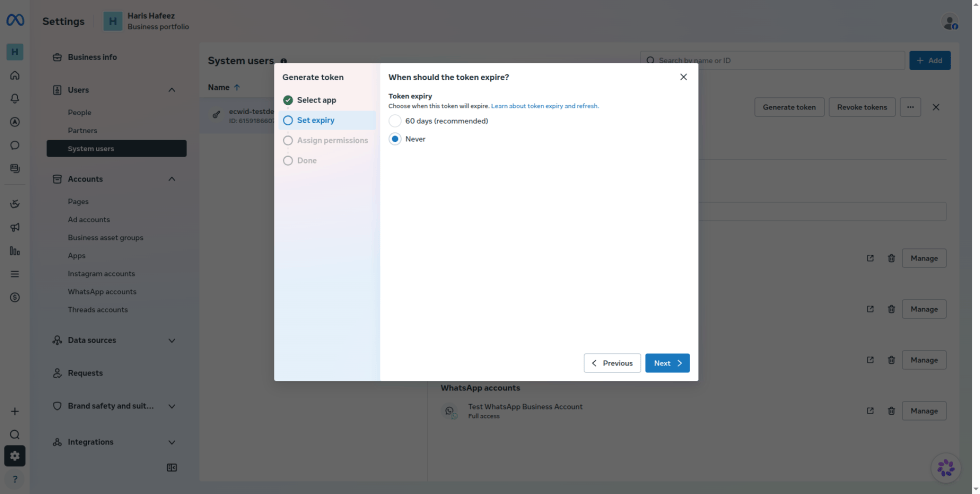Screen dimensions: 980x494
Task: Click the Previous button
Action: [612, 363]
